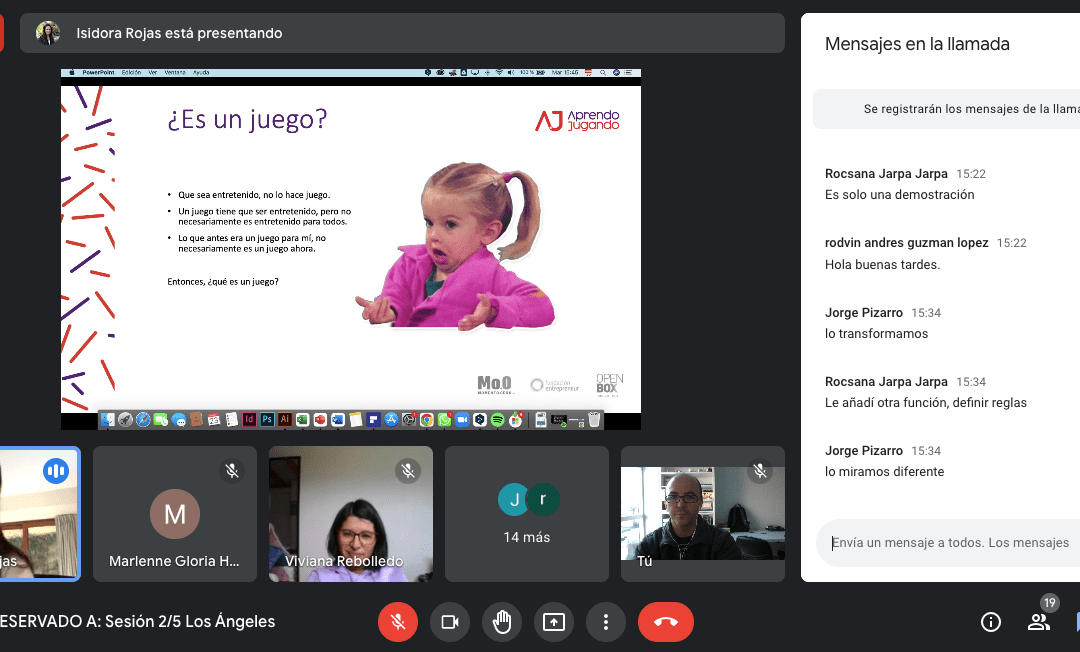Viewport: 1080px width, 652px height.
Task: Click the muted mic icon on Viviana's tile
Action: point(408,471)
